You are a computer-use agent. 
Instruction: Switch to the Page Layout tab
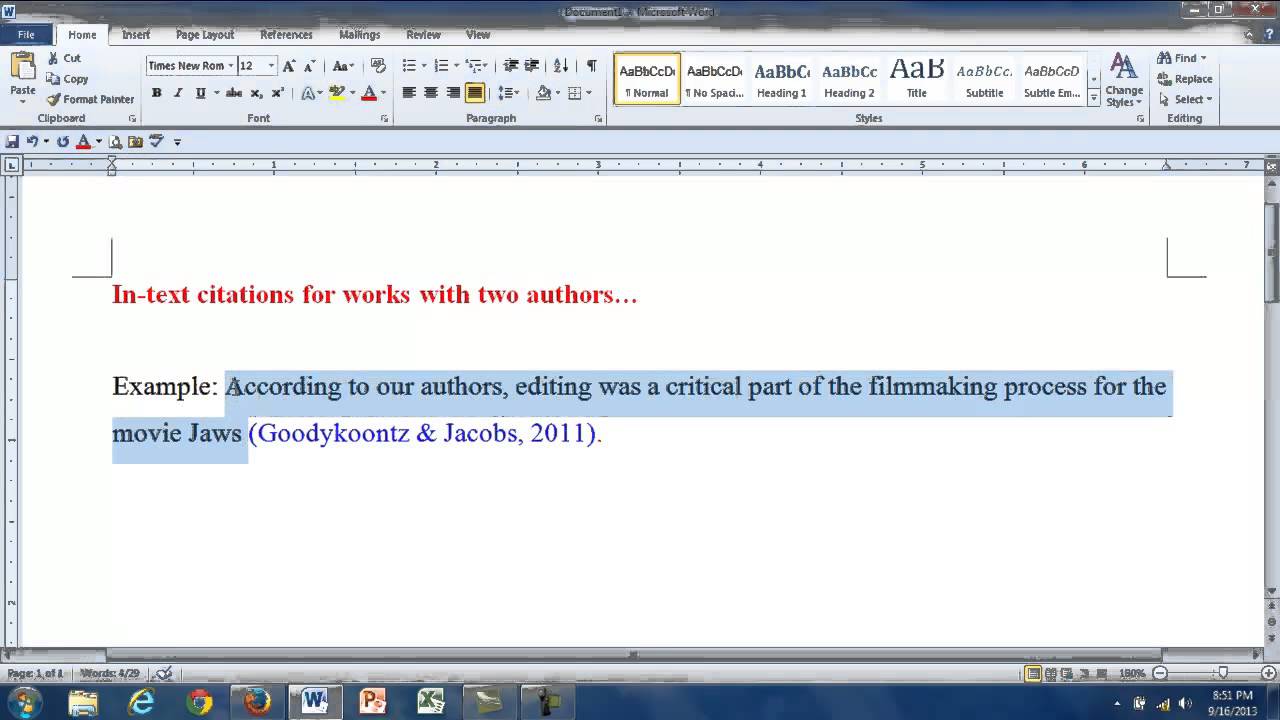[204, 35]
